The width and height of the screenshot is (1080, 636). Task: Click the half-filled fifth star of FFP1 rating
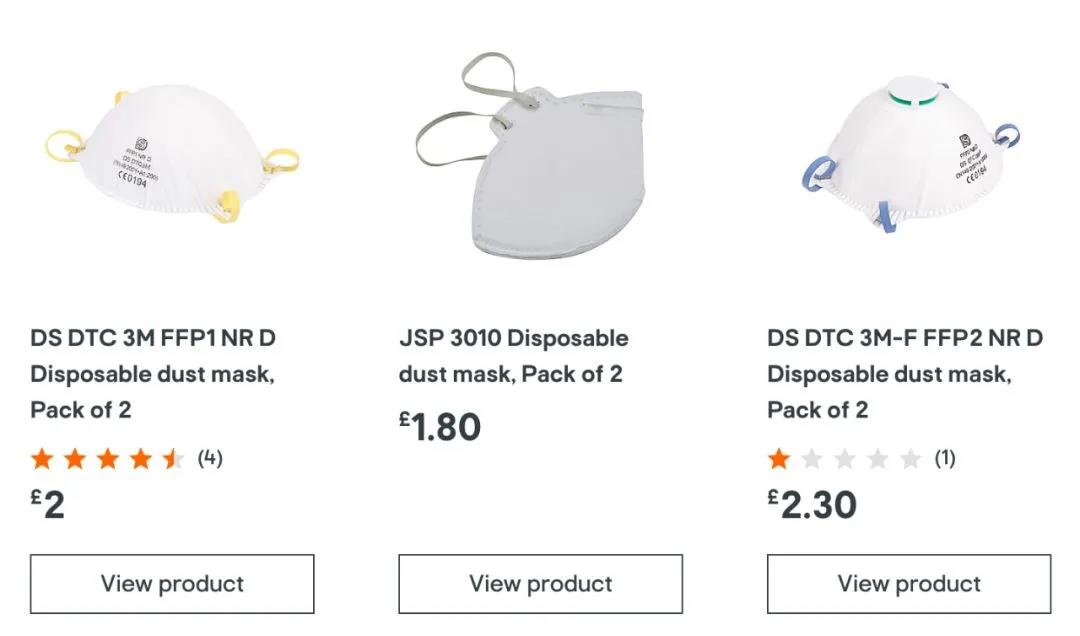coord(174,459)
